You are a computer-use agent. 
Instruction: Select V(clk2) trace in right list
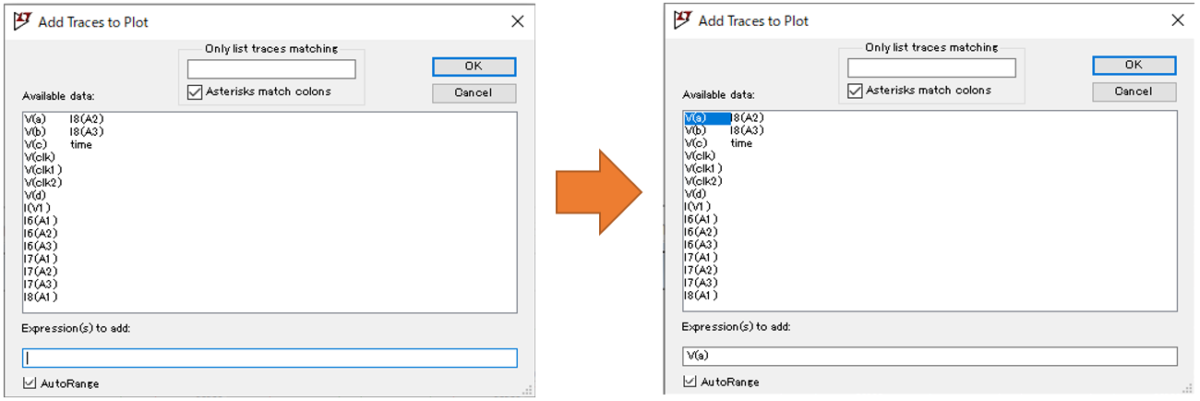(704, 181)
